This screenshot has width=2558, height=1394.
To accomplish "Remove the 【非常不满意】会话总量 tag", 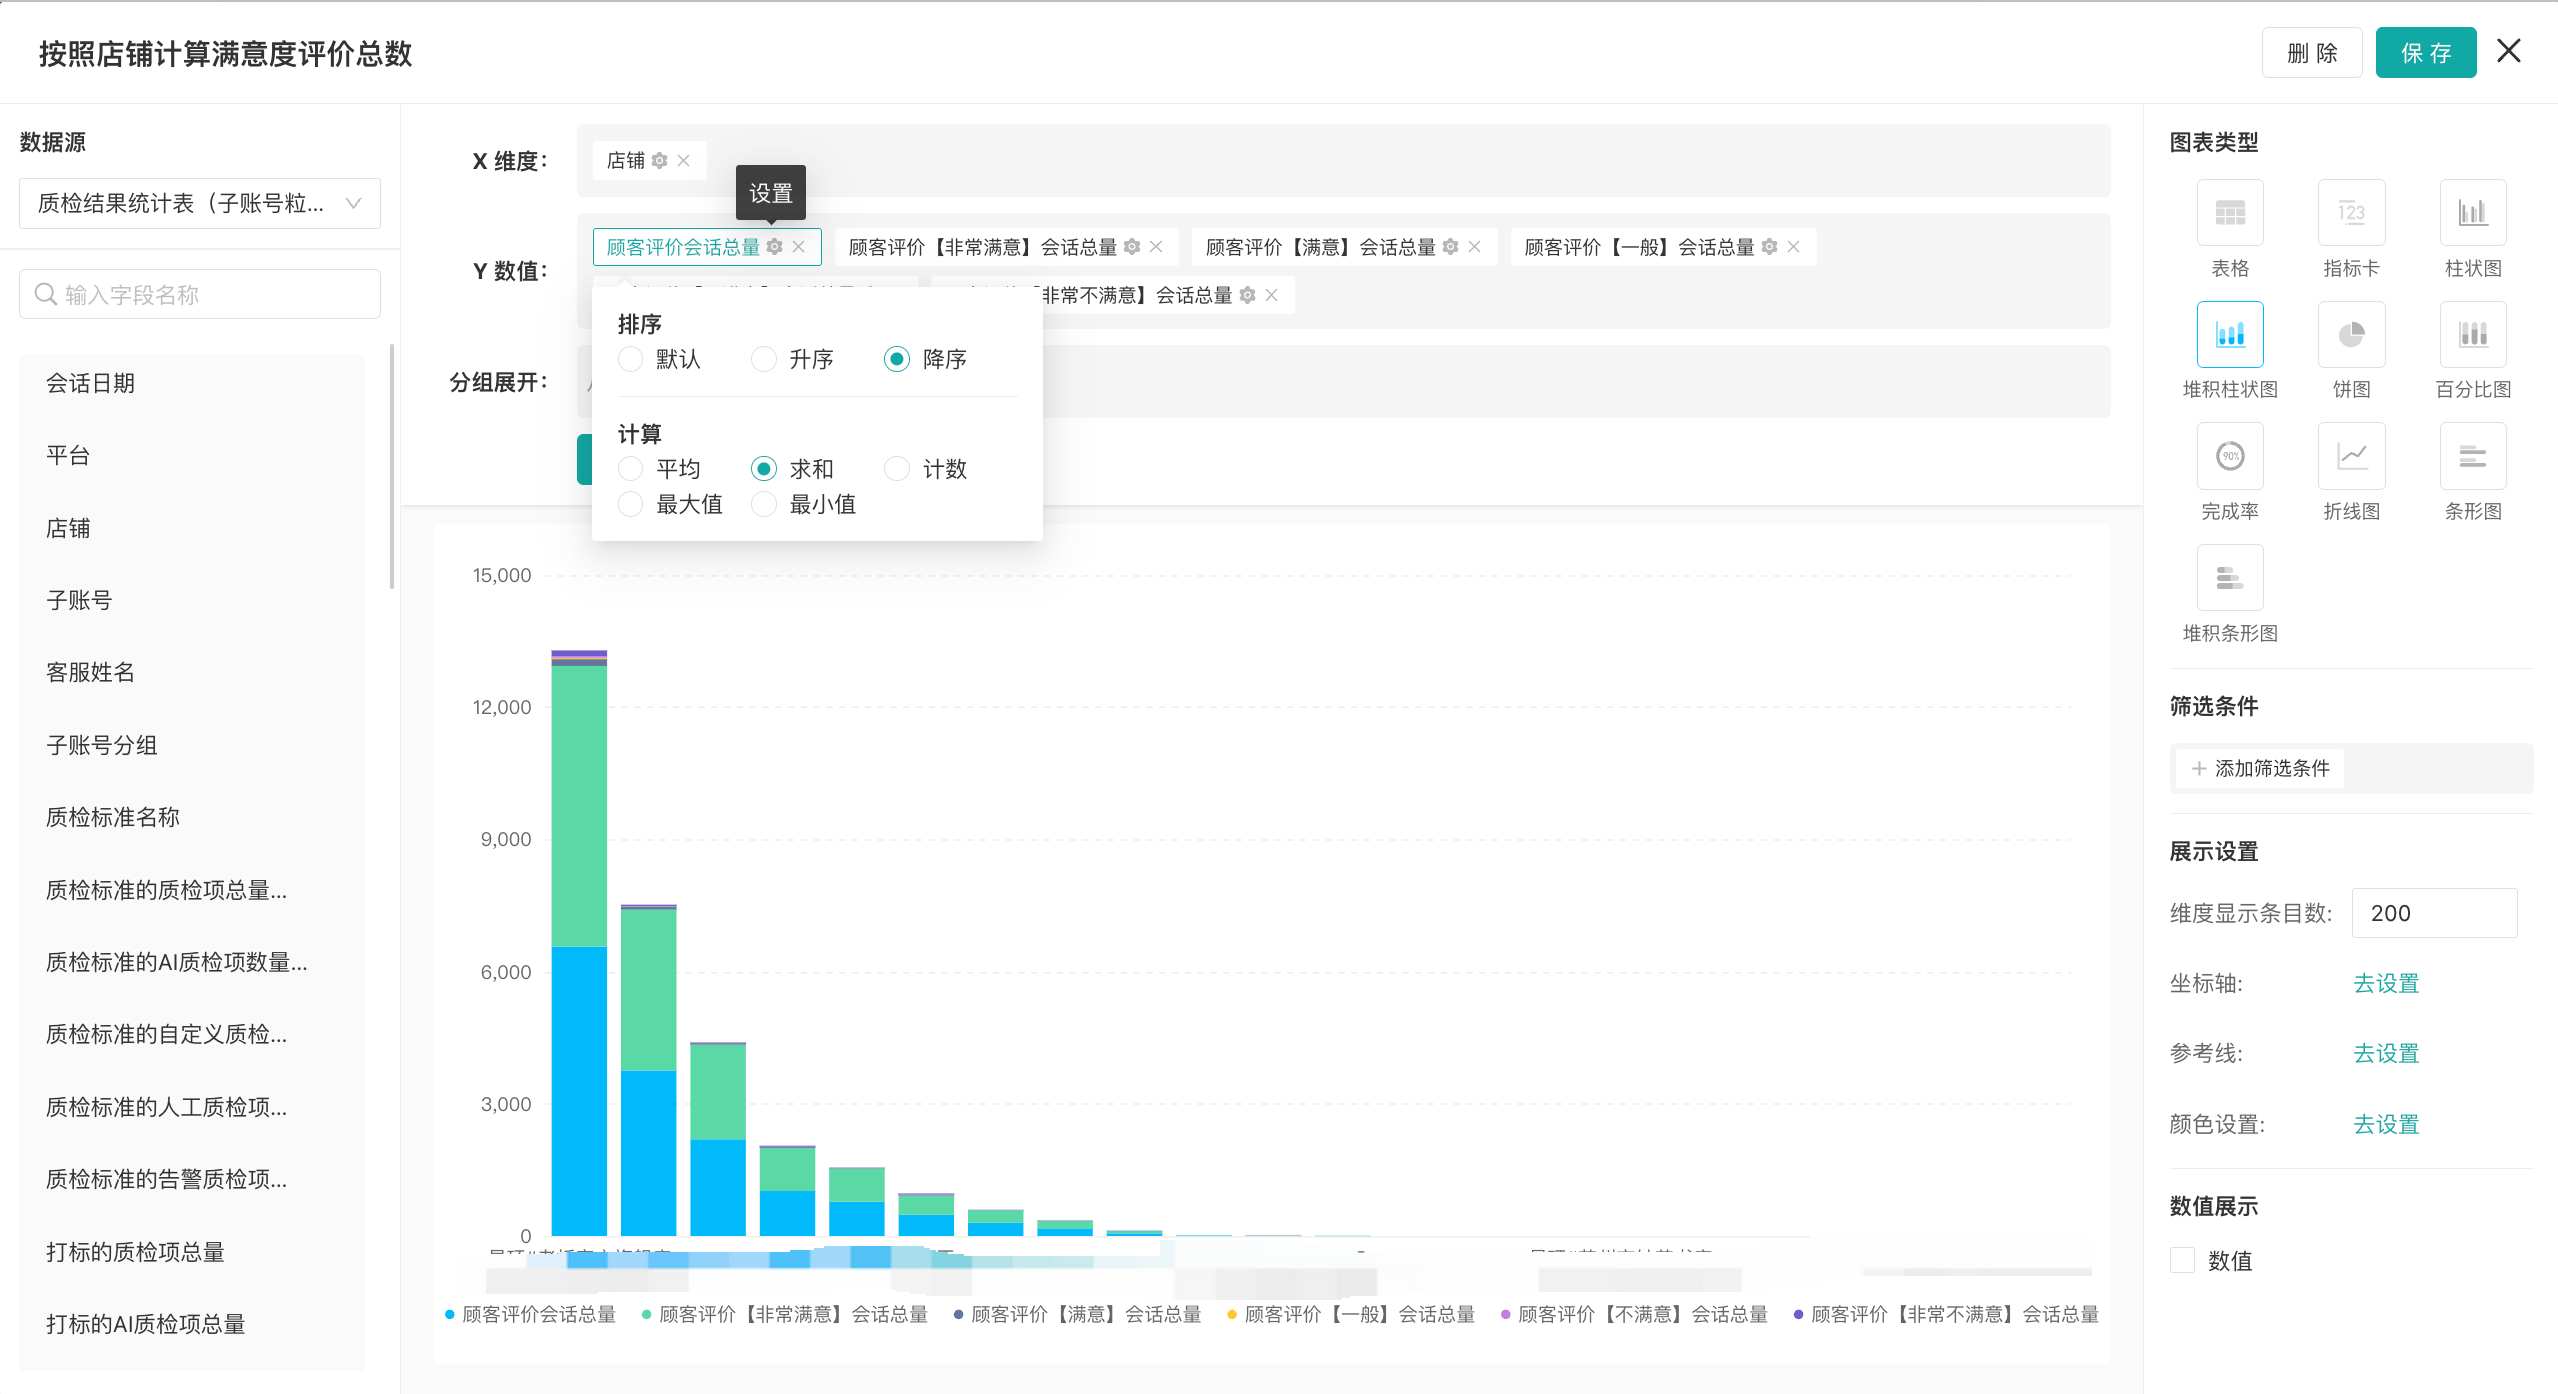I will click(1271, 295).
